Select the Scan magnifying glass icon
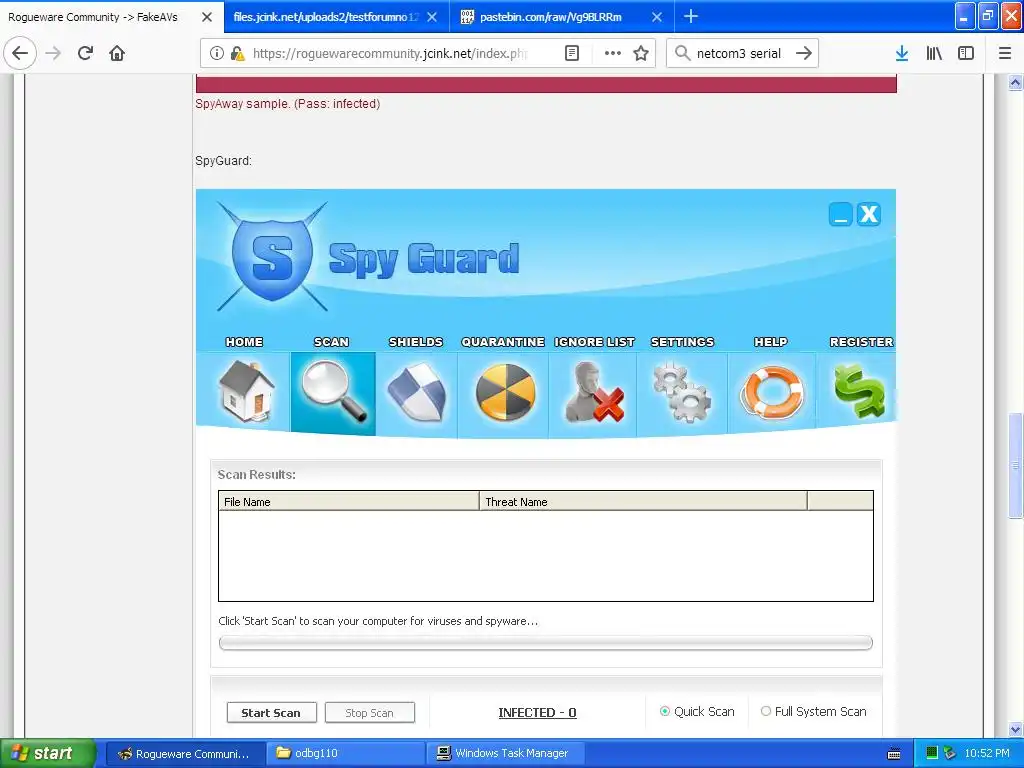The width and height of the screenshot is (1024, 768). click(x=333, y=392)
